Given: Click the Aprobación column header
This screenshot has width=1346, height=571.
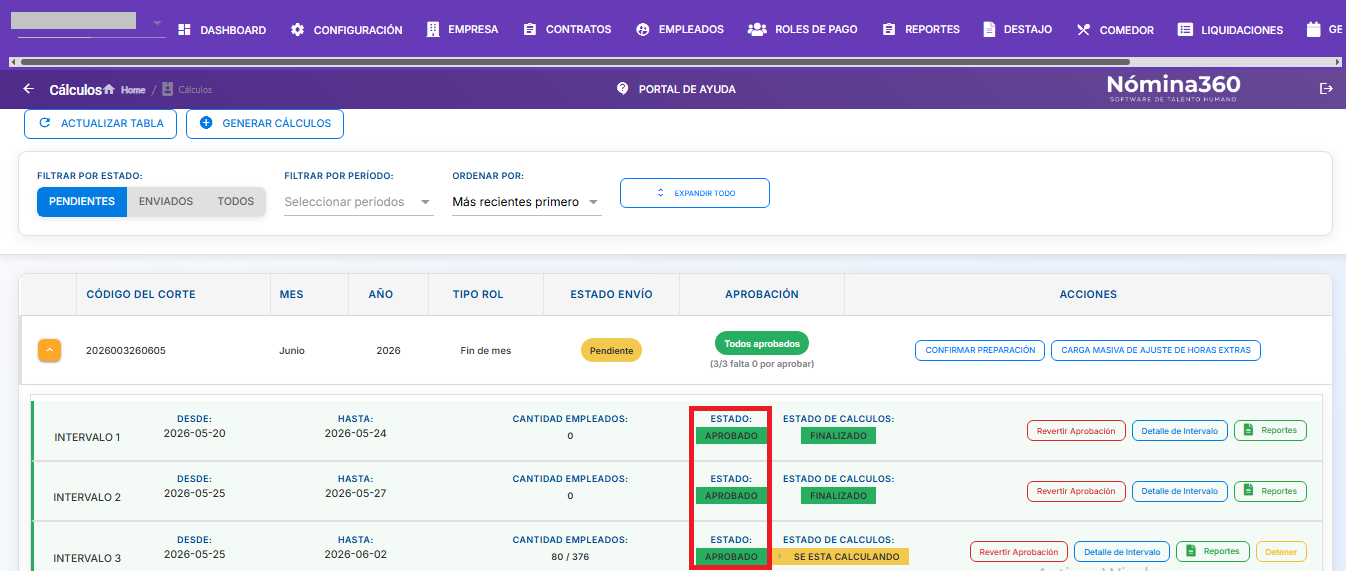Looking at the screenshot, I should click(x=762, y=295).
